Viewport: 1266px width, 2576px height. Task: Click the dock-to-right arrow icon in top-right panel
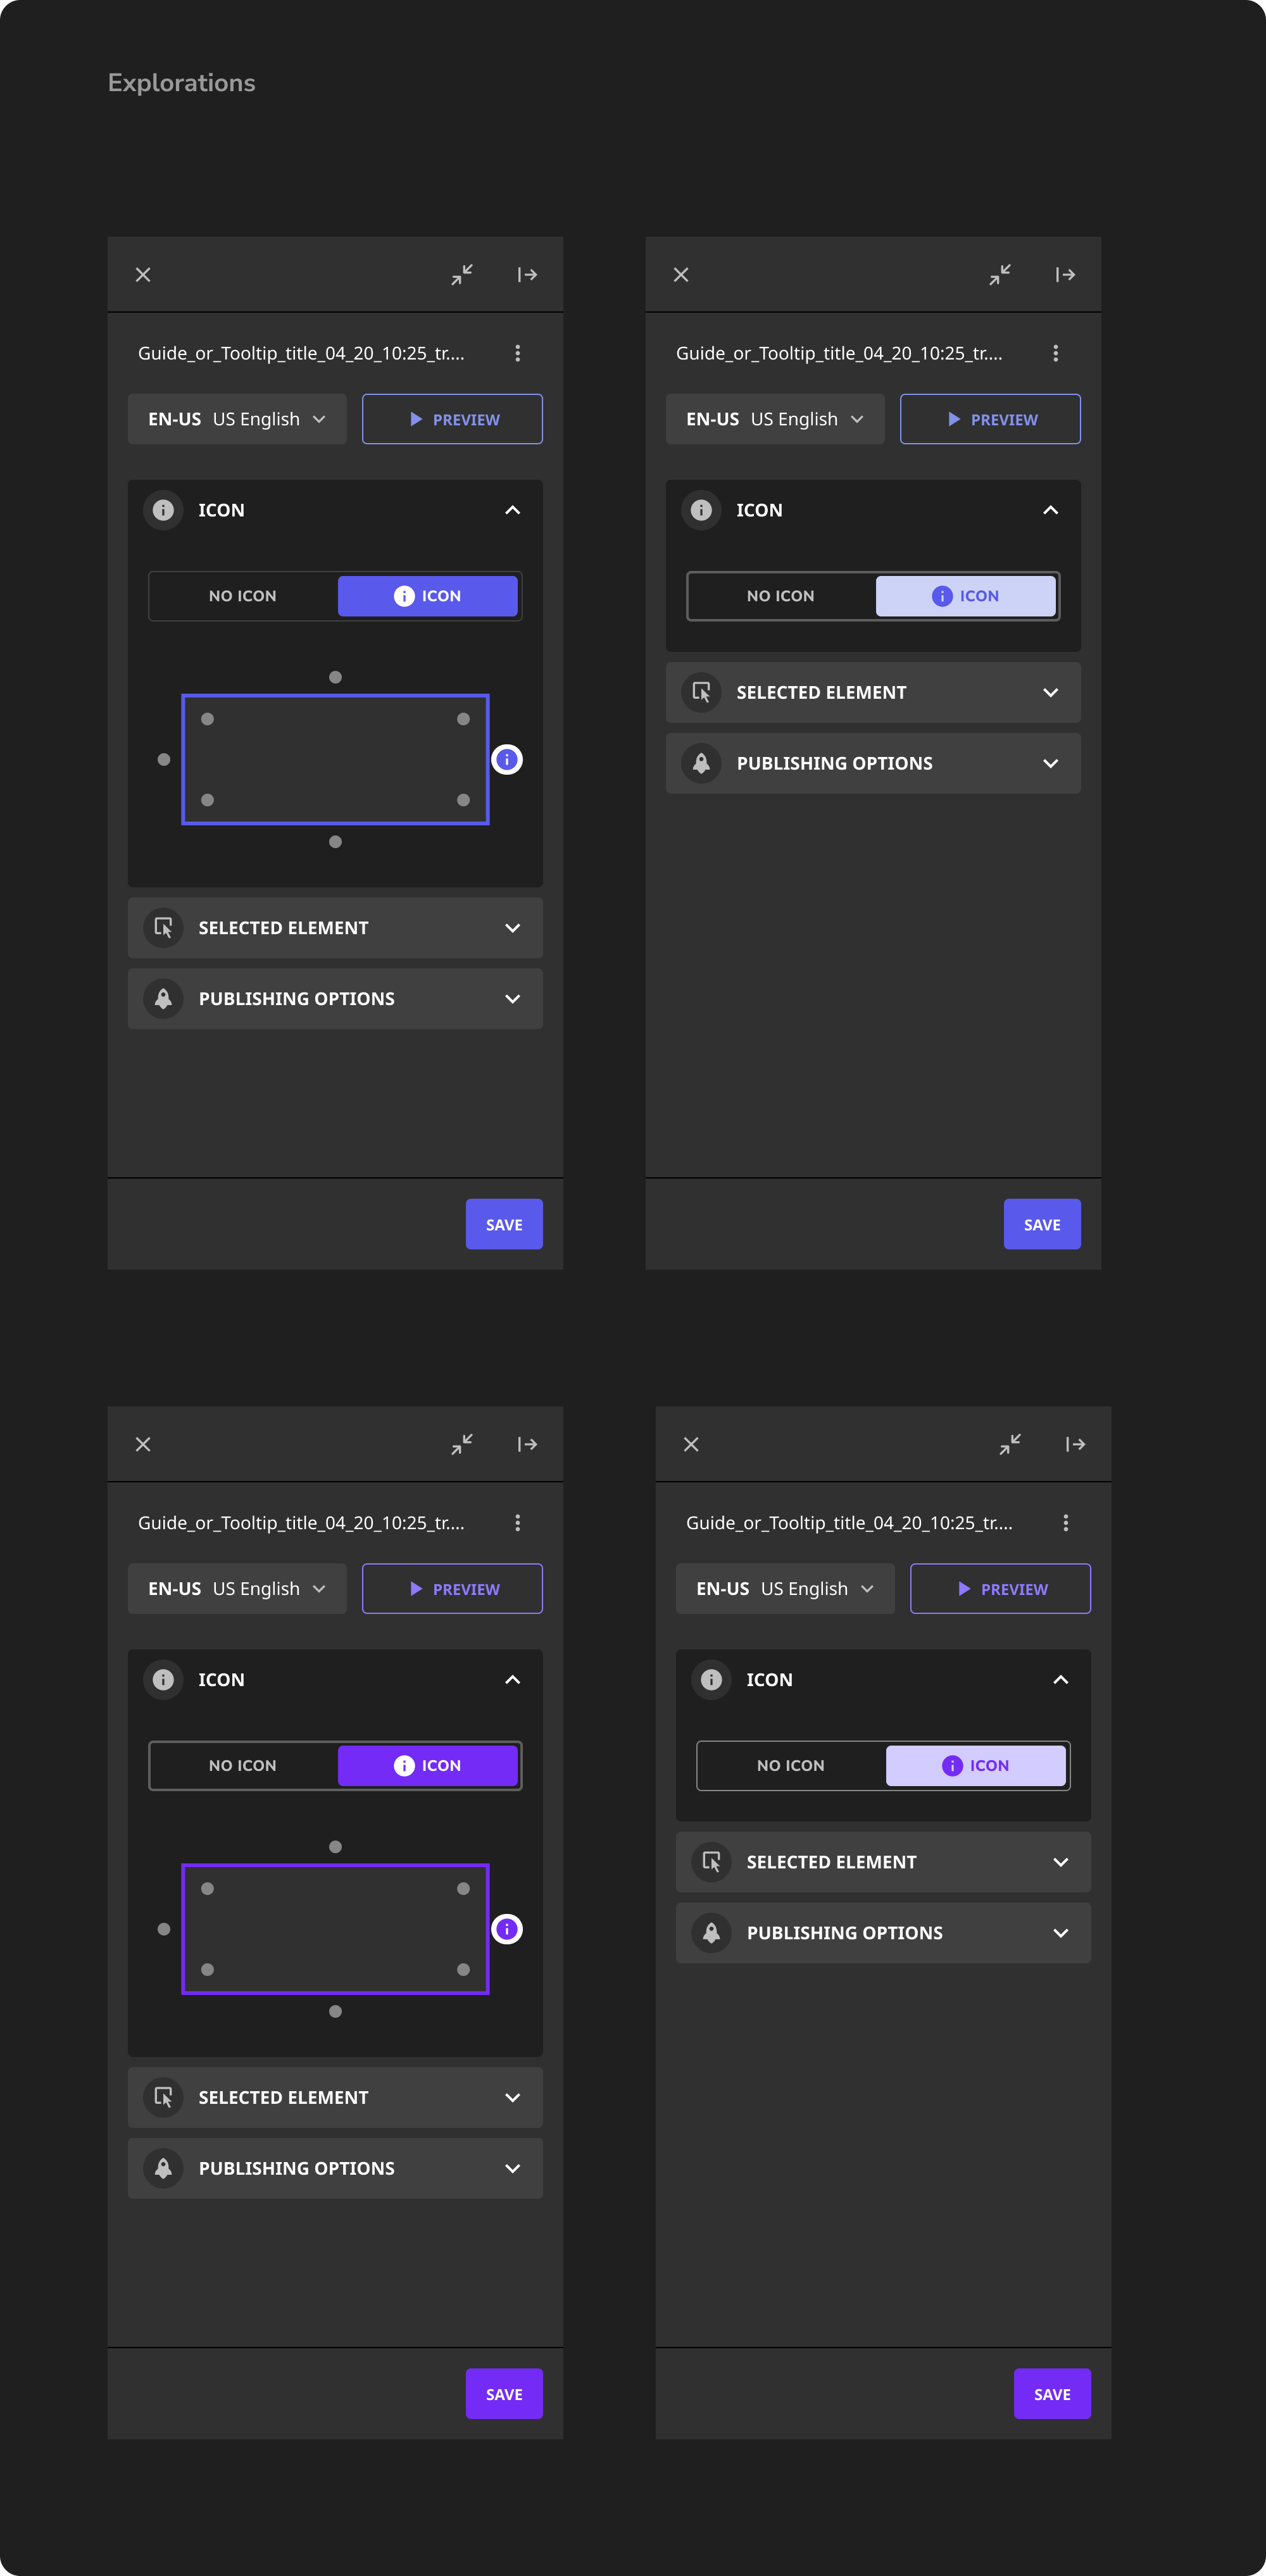(1065, 274)
